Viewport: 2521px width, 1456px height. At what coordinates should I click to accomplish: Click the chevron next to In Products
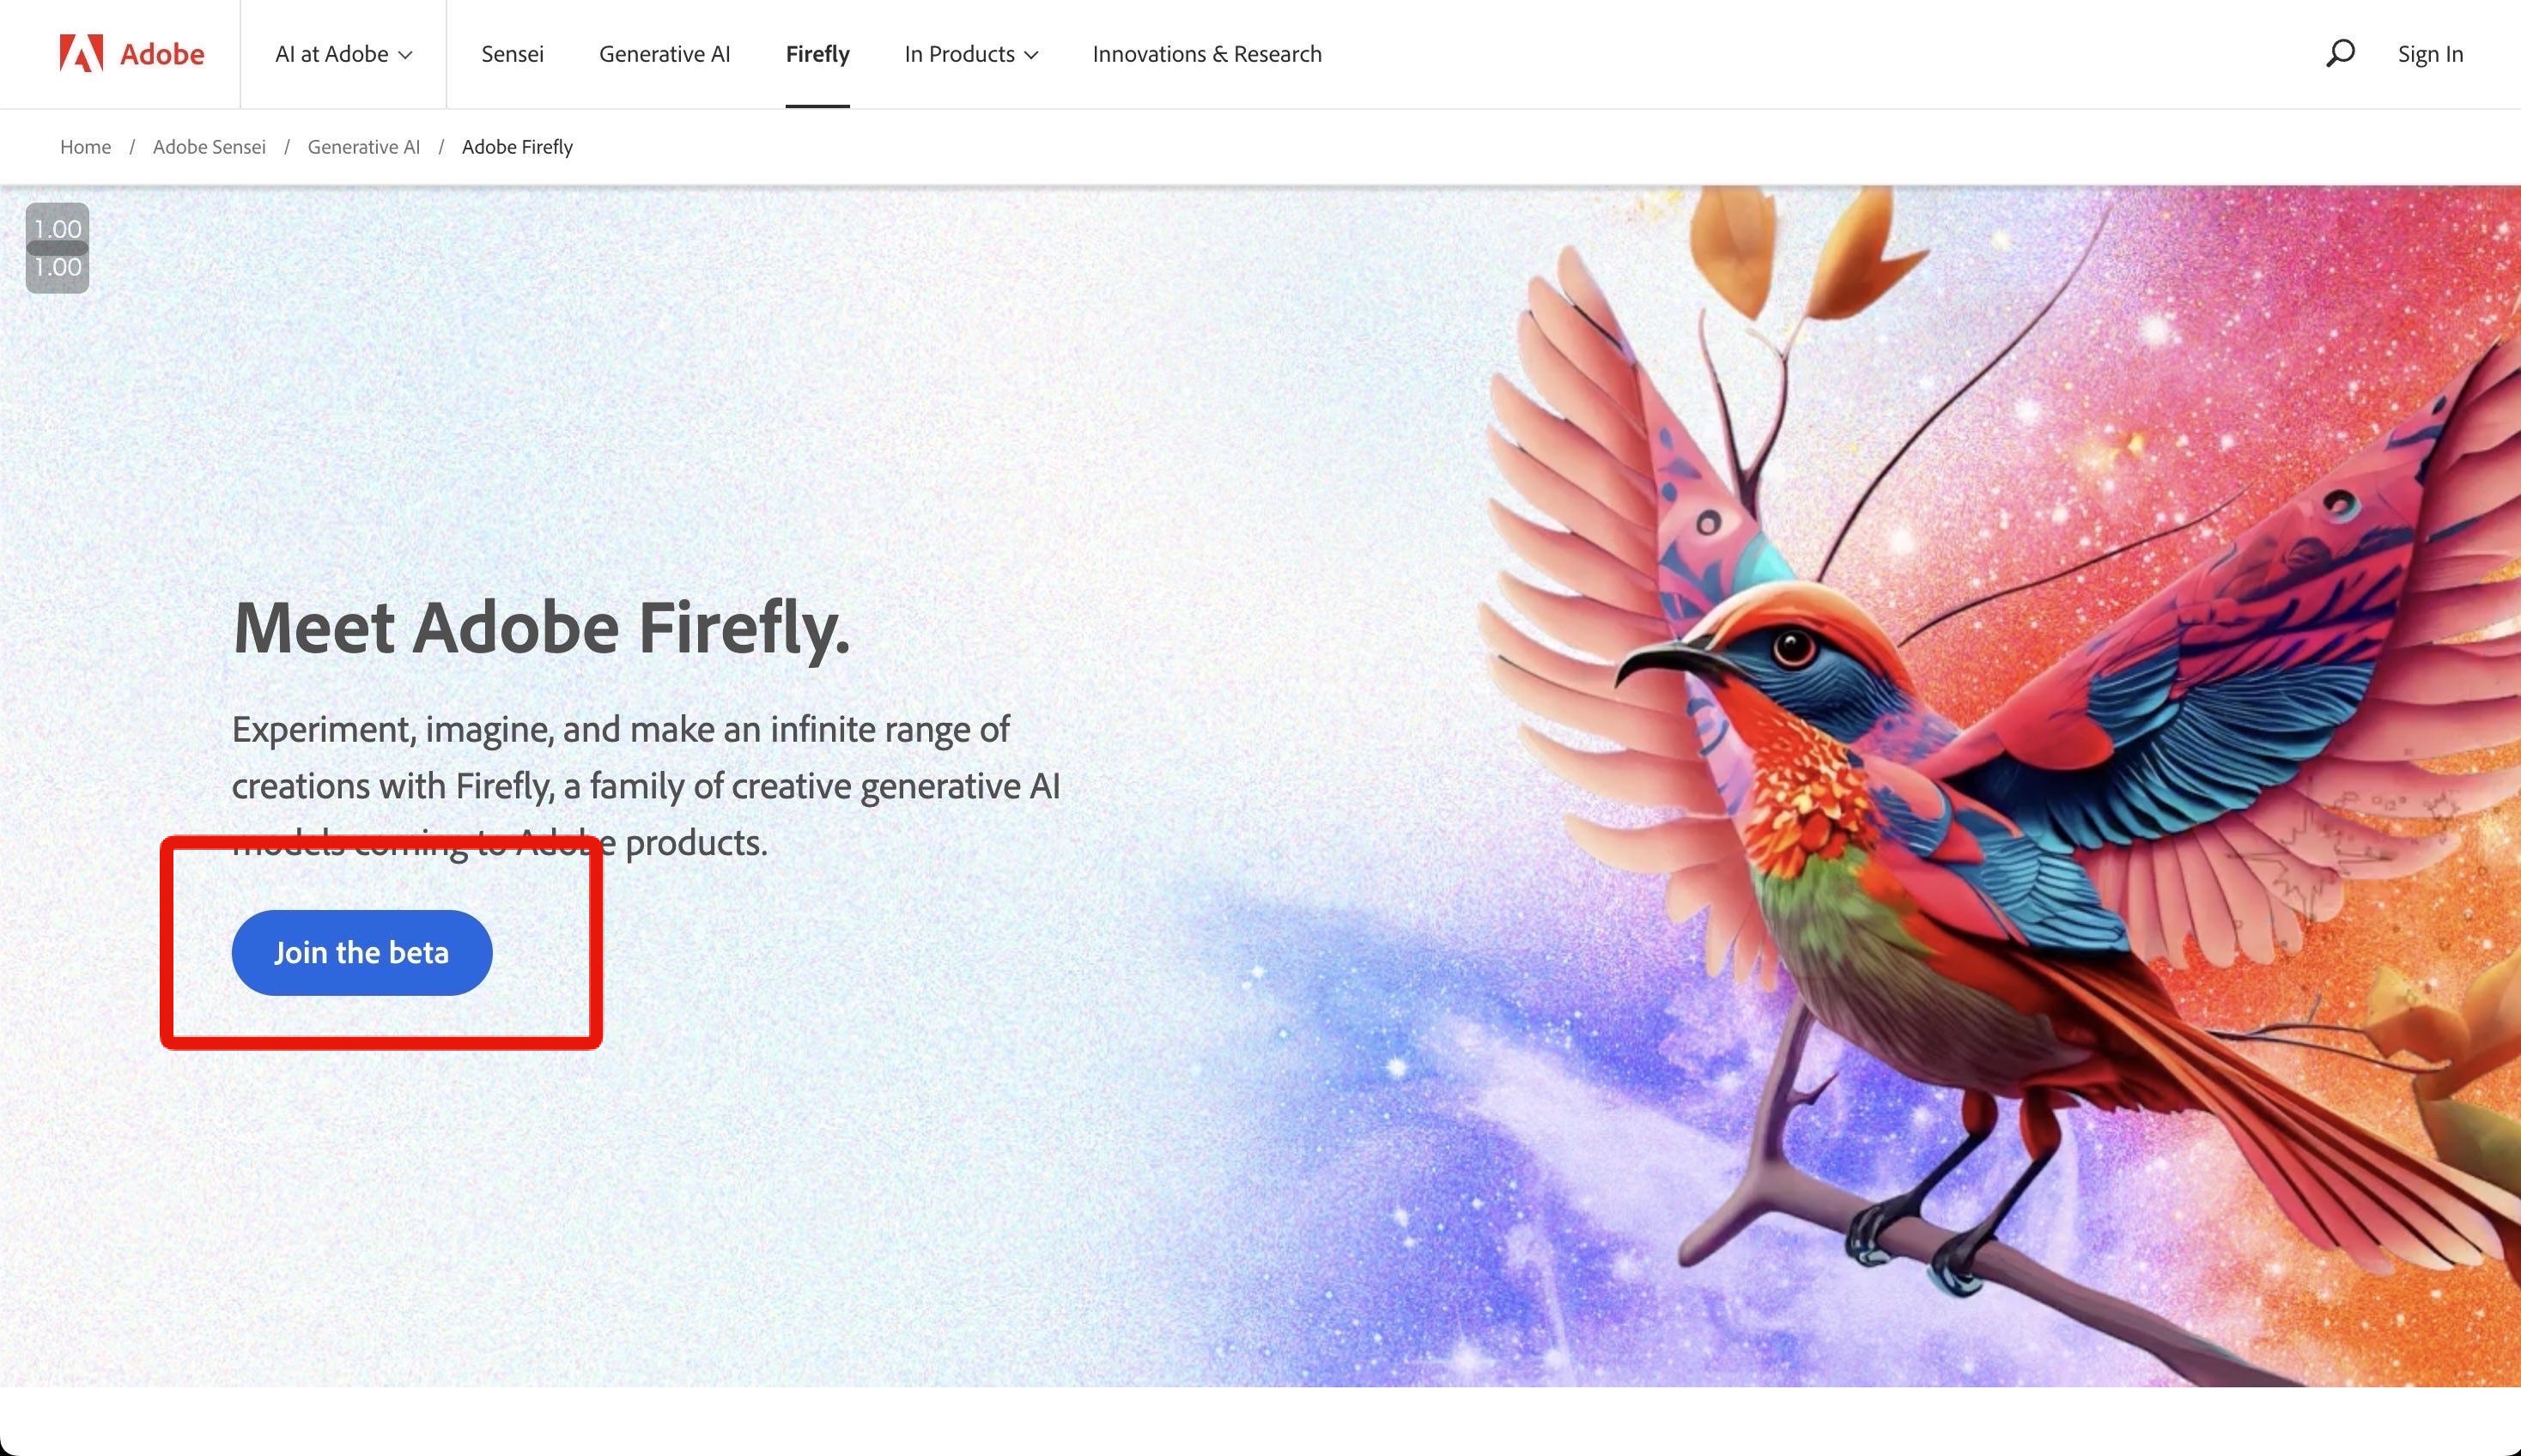tap(1031, 56)
